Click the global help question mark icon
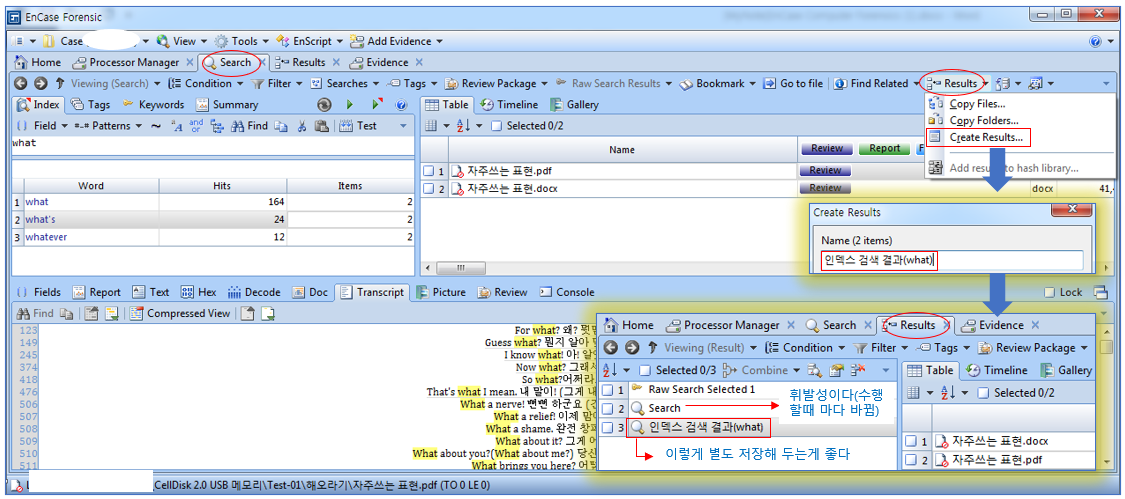Image resolution: width=1125 pixels, height=499 pixels. pos(1096,42)
